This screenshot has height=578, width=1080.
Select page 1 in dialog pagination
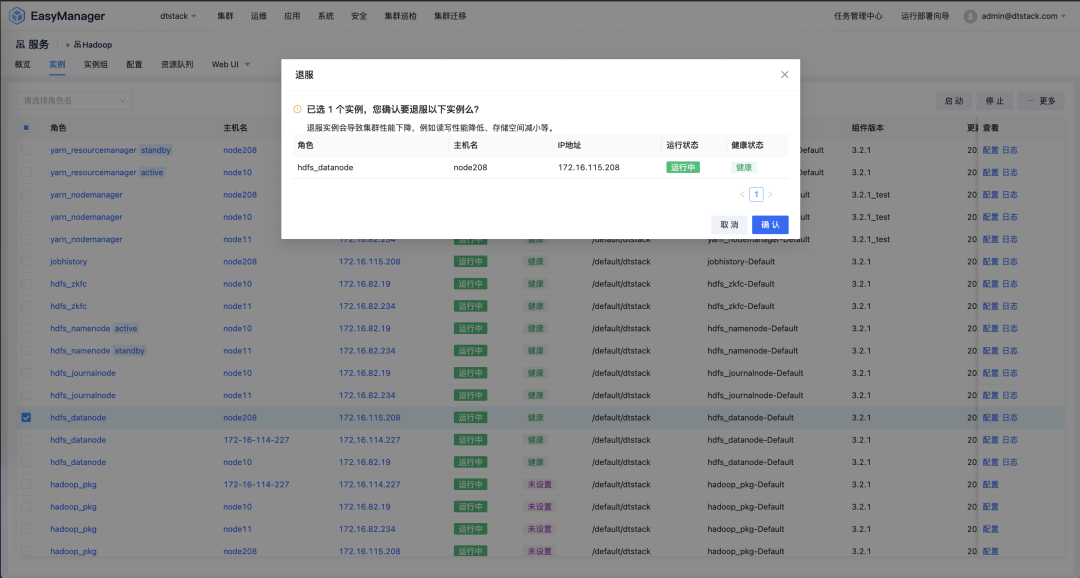tap(756, 195)
